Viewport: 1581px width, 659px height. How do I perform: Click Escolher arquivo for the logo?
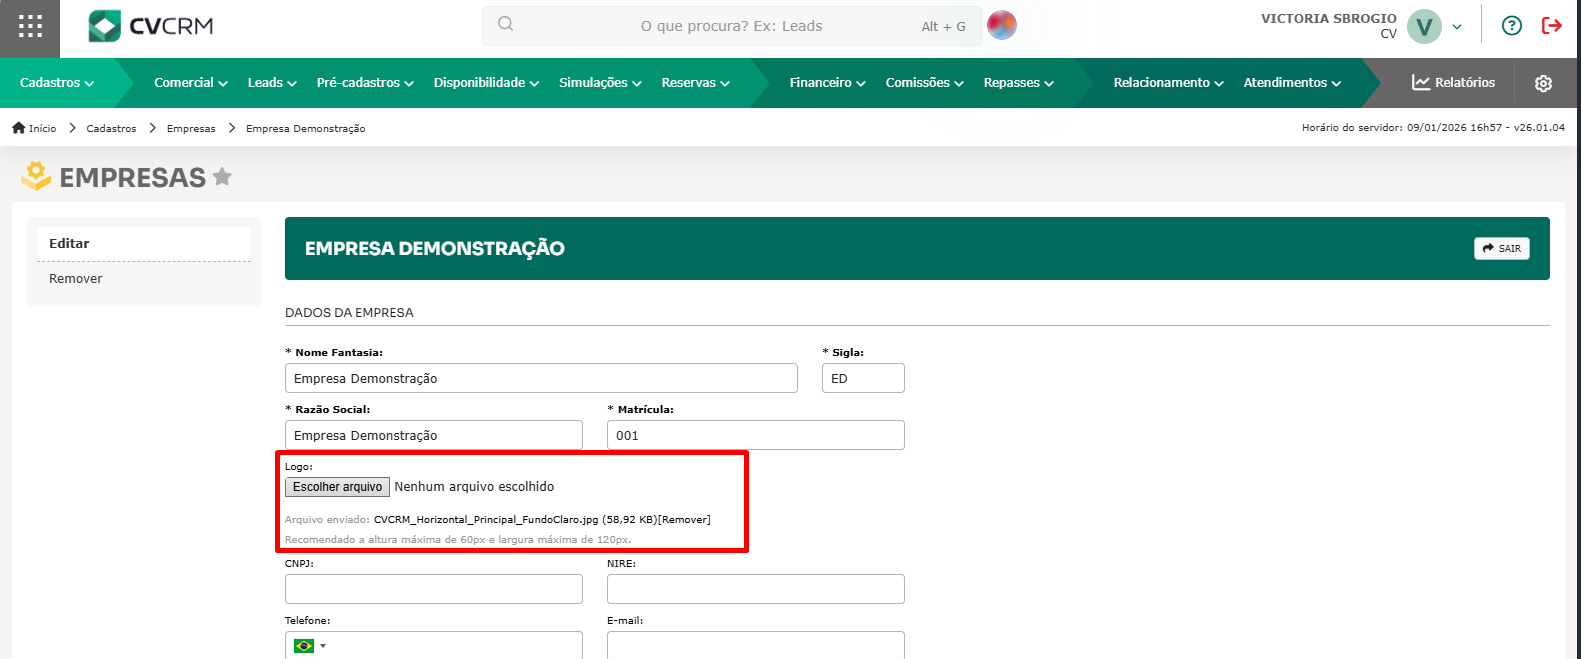(337, 487)
